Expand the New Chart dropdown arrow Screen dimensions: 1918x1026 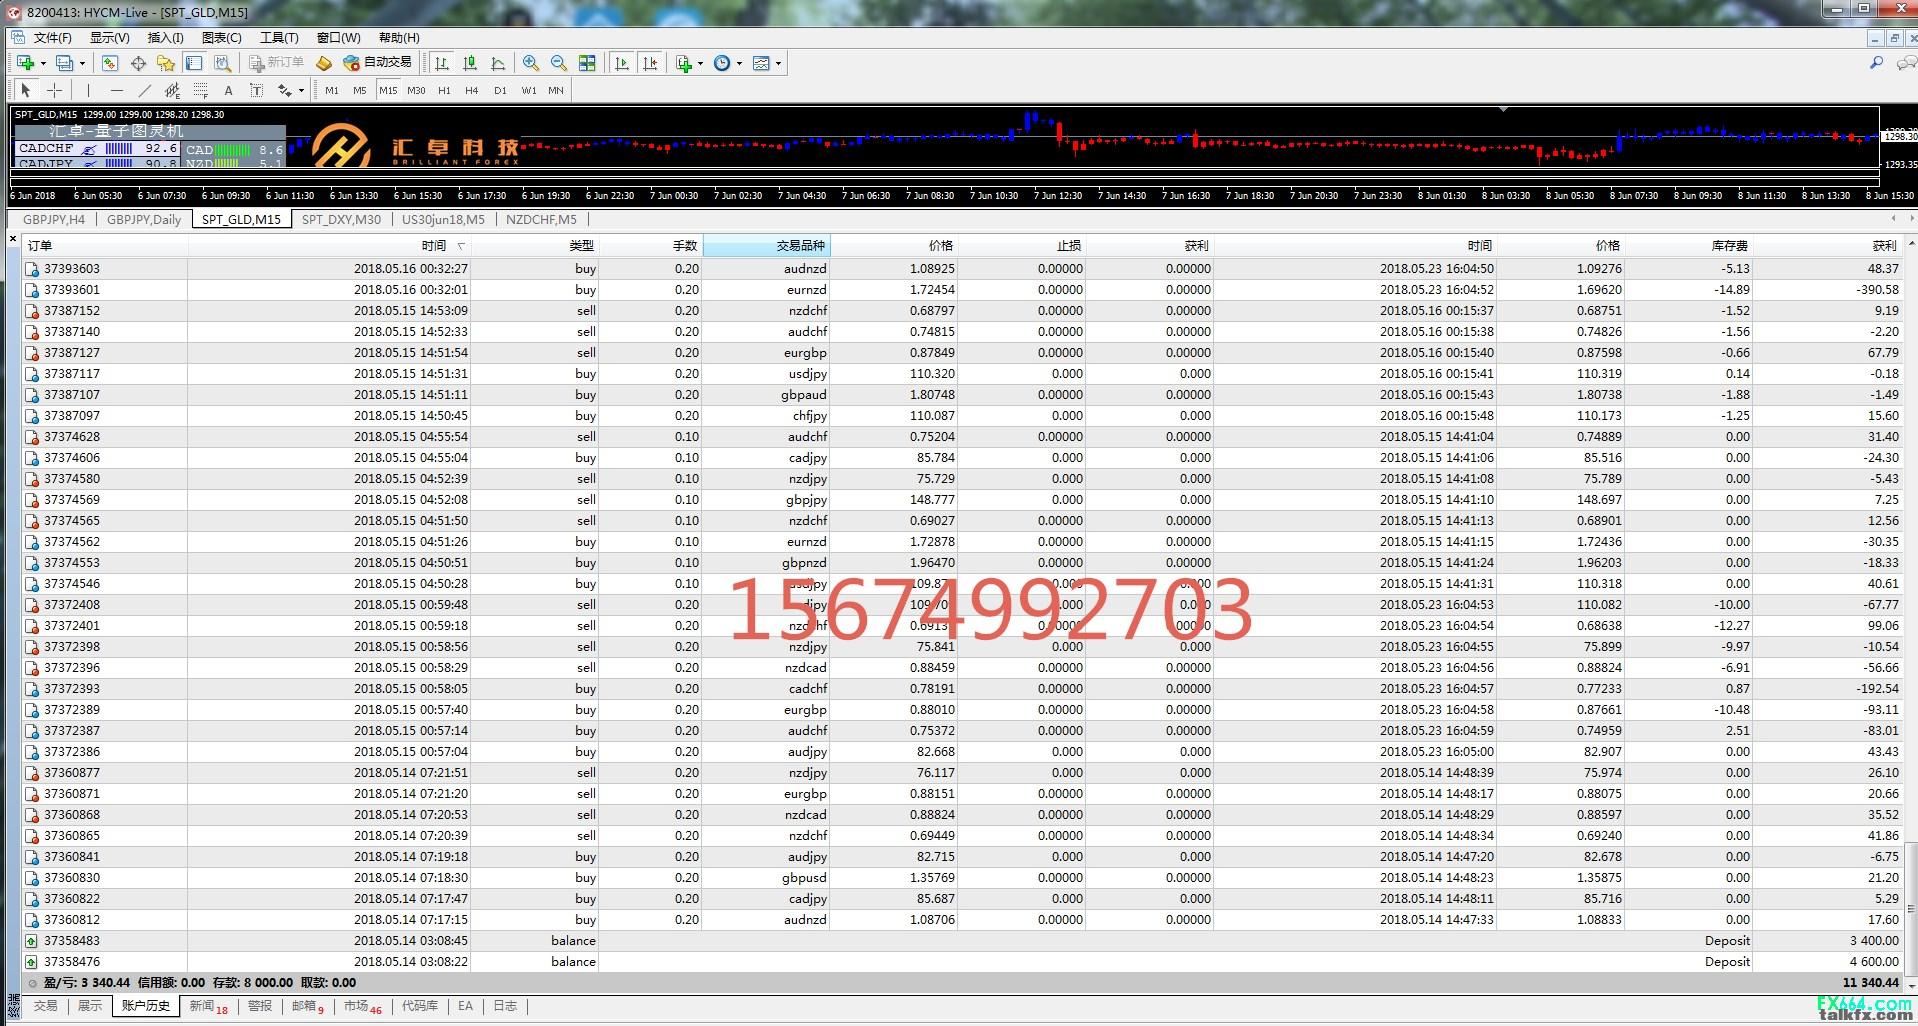[43, 63]
